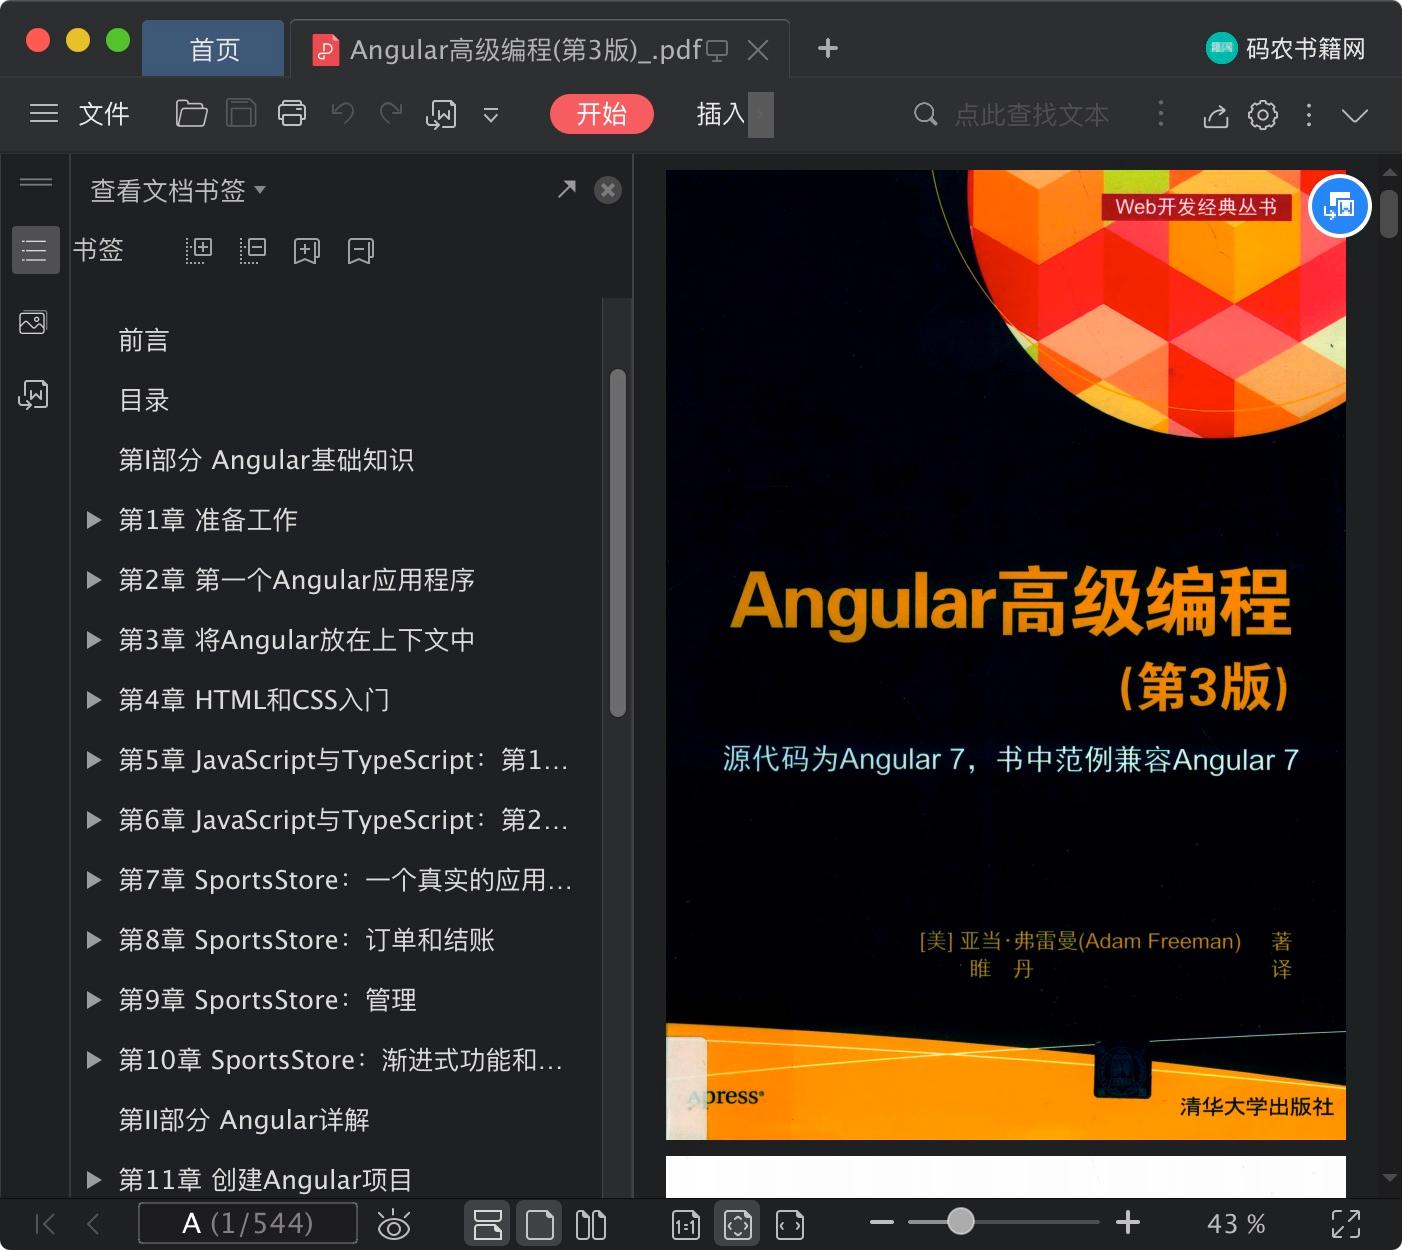This screenshot has height=1250, width=1402.
Task: Toggle two-page view
Action: tap(591, 1224)
